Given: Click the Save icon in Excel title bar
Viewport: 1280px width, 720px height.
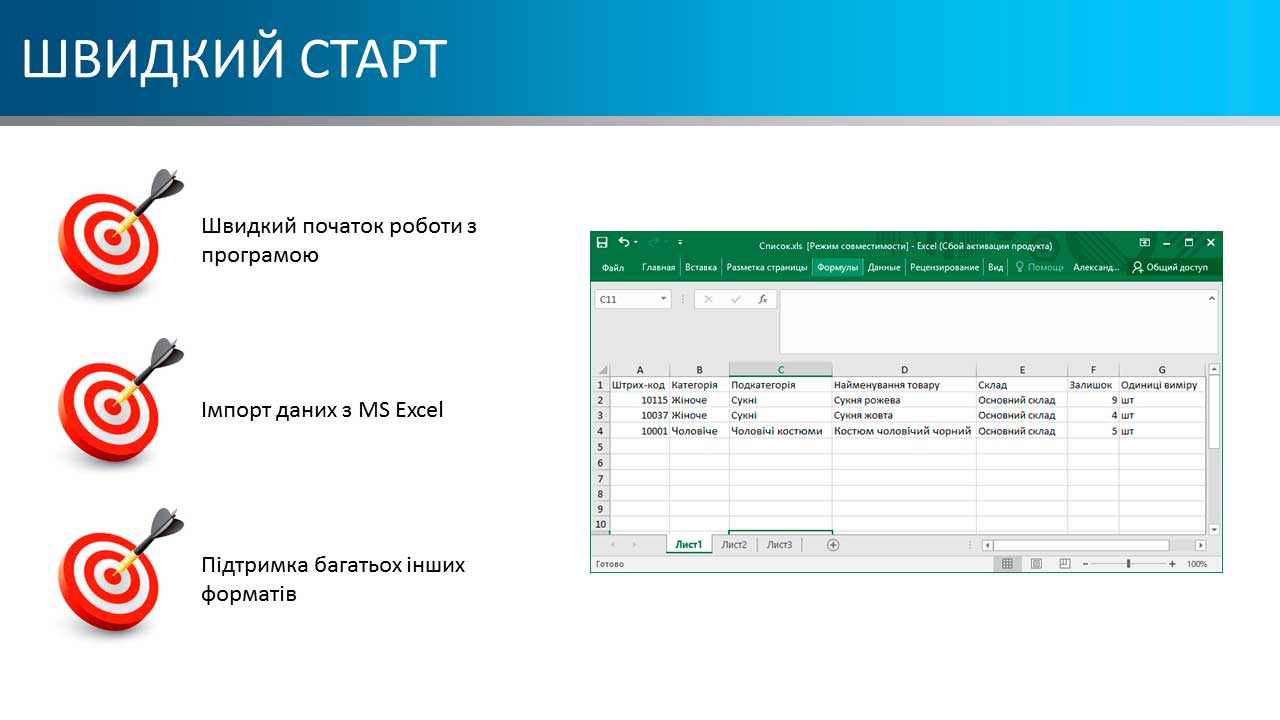Looking at the screenshot, I should pos(602,242).
